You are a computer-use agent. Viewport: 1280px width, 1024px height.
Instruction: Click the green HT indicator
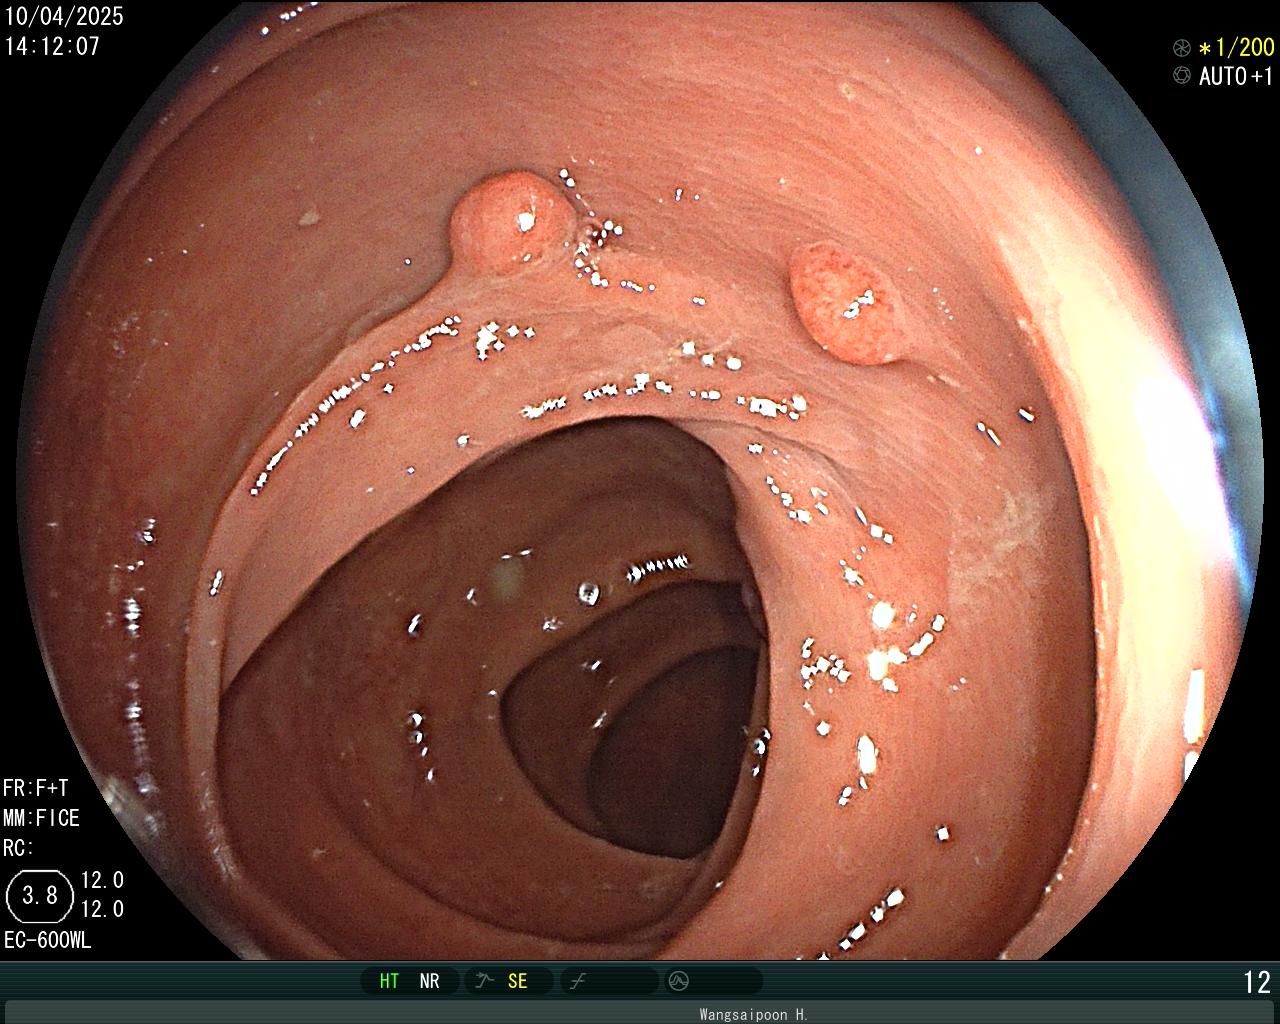click(x=389, y=981)
